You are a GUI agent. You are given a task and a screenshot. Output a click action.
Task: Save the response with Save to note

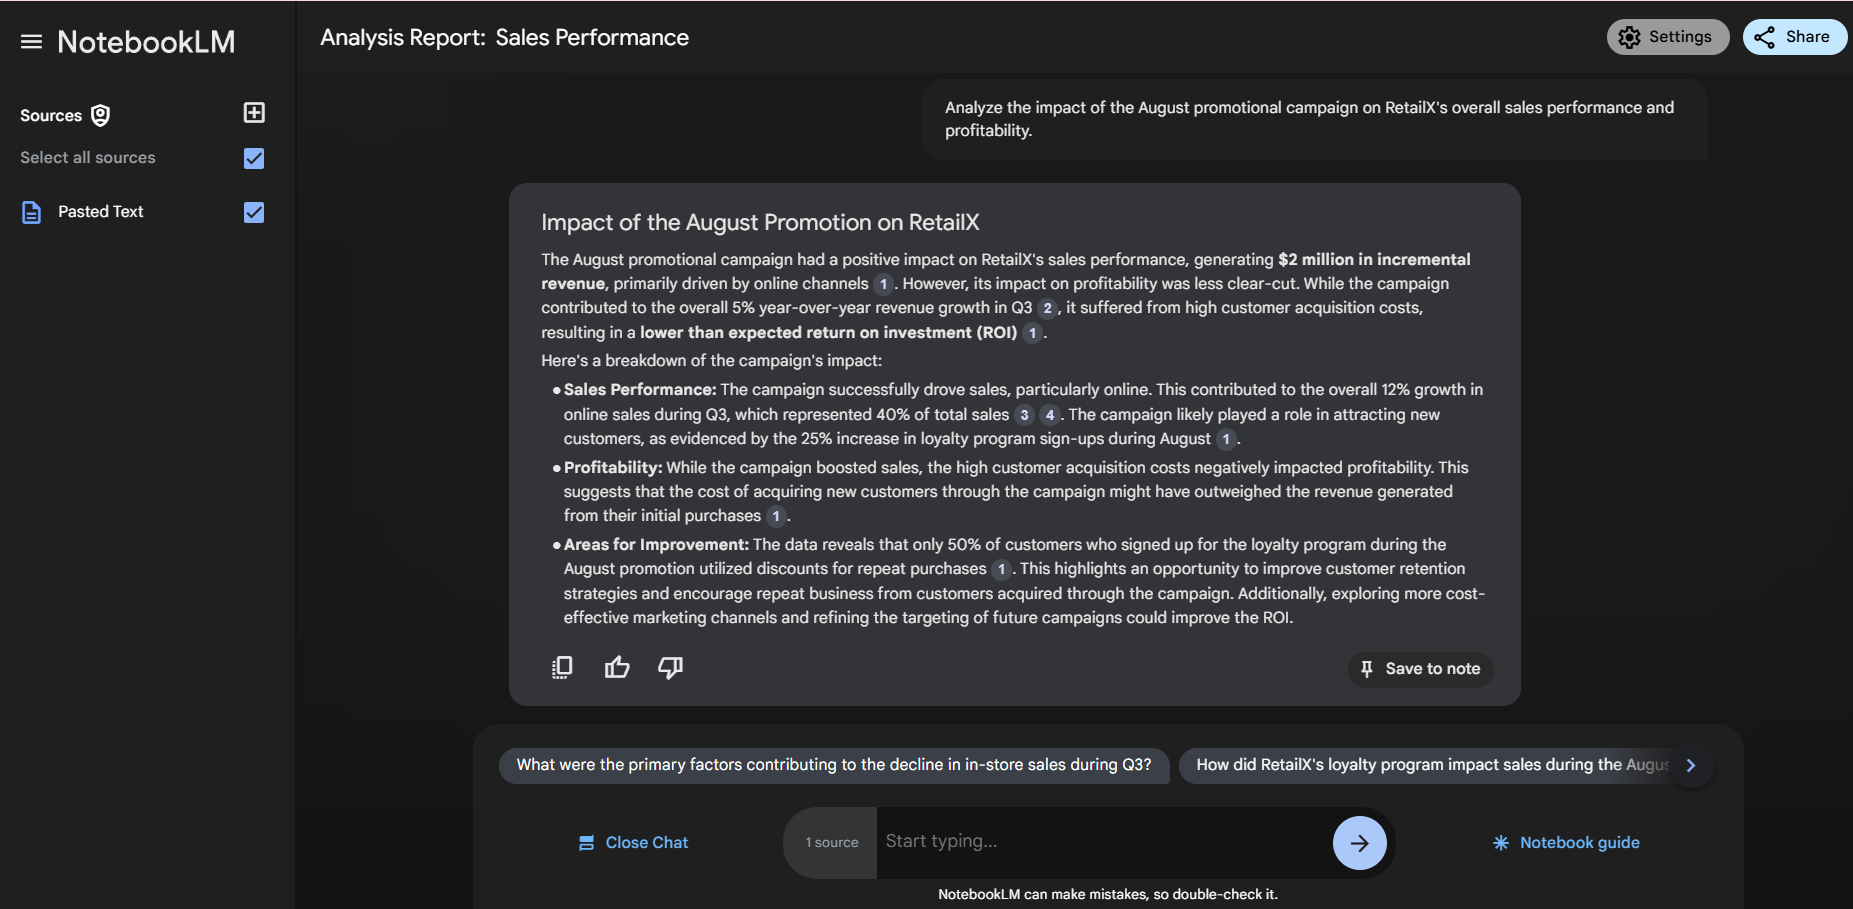pos(1420,669)
